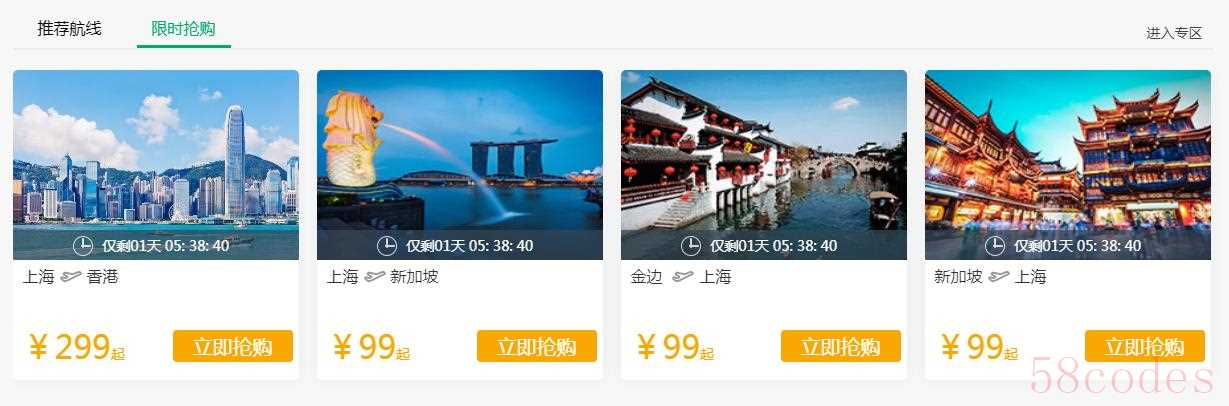
Task: Click airplane icon between 新加坡 and 上海
Action: click(999, 277)
